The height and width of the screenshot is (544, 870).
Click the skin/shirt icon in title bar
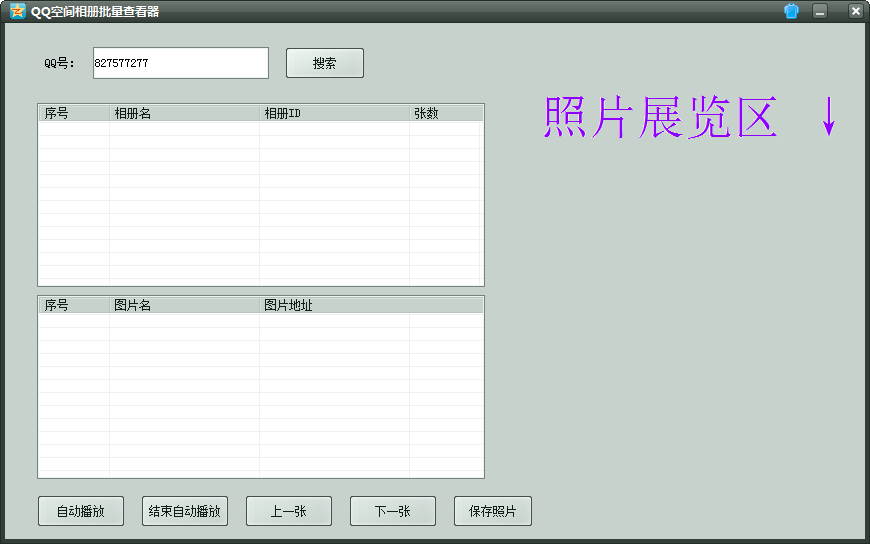pos(791,11)
